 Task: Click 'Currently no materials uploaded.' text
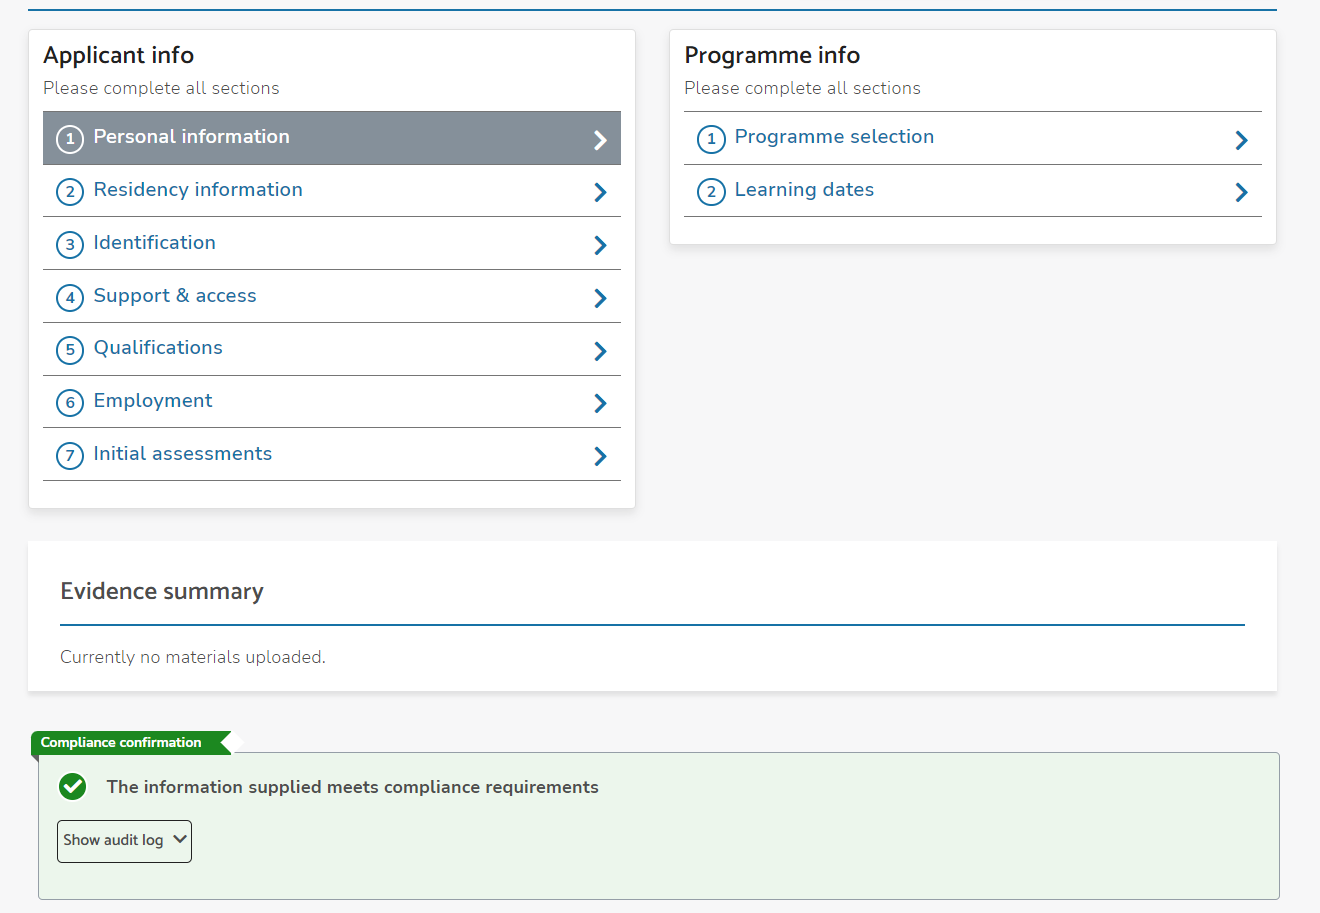coord(193,657)
